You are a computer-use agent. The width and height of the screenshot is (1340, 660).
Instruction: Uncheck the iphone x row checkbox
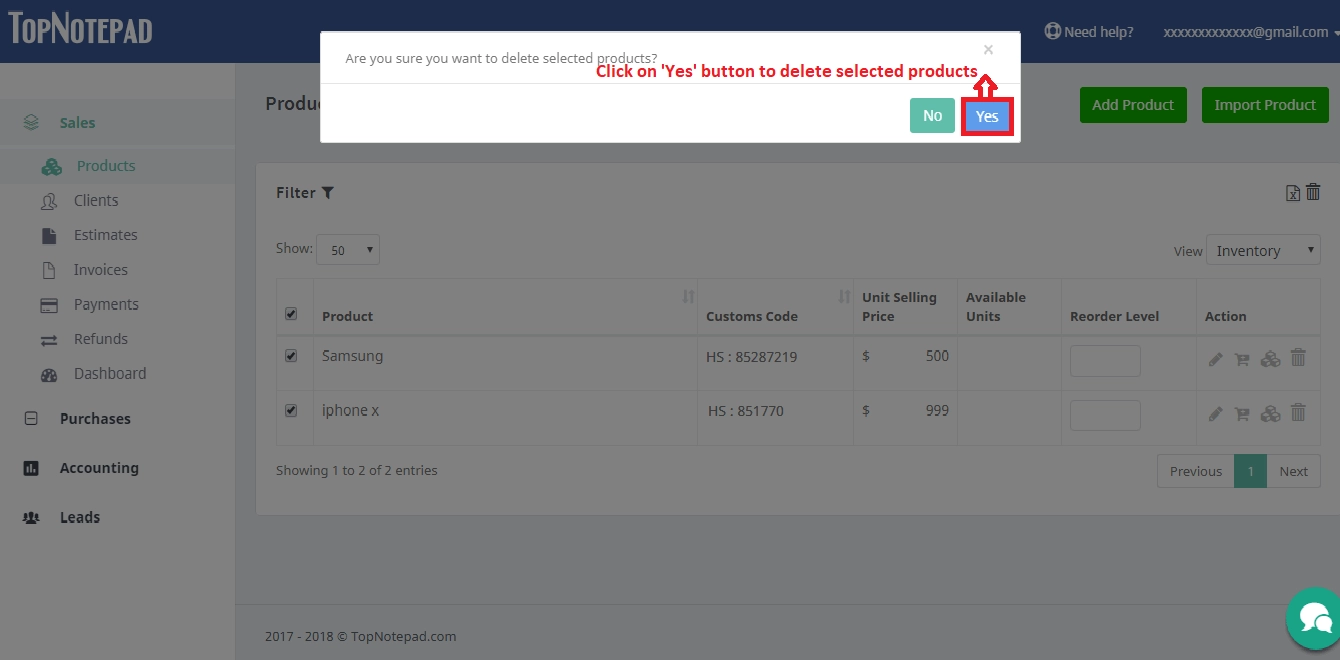pyautogui.click(x=291, y=411)
